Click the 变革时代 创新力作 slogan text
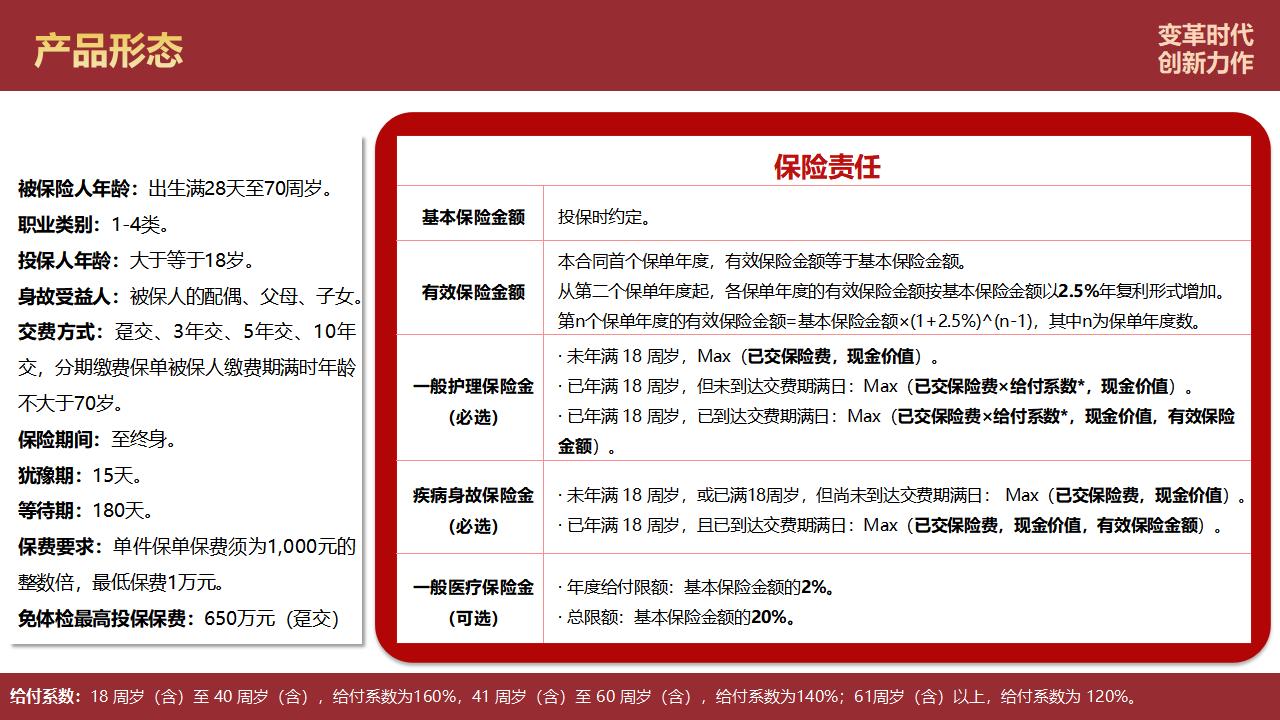This screenshot has width=1280, height=720. tap(1204, 49)
